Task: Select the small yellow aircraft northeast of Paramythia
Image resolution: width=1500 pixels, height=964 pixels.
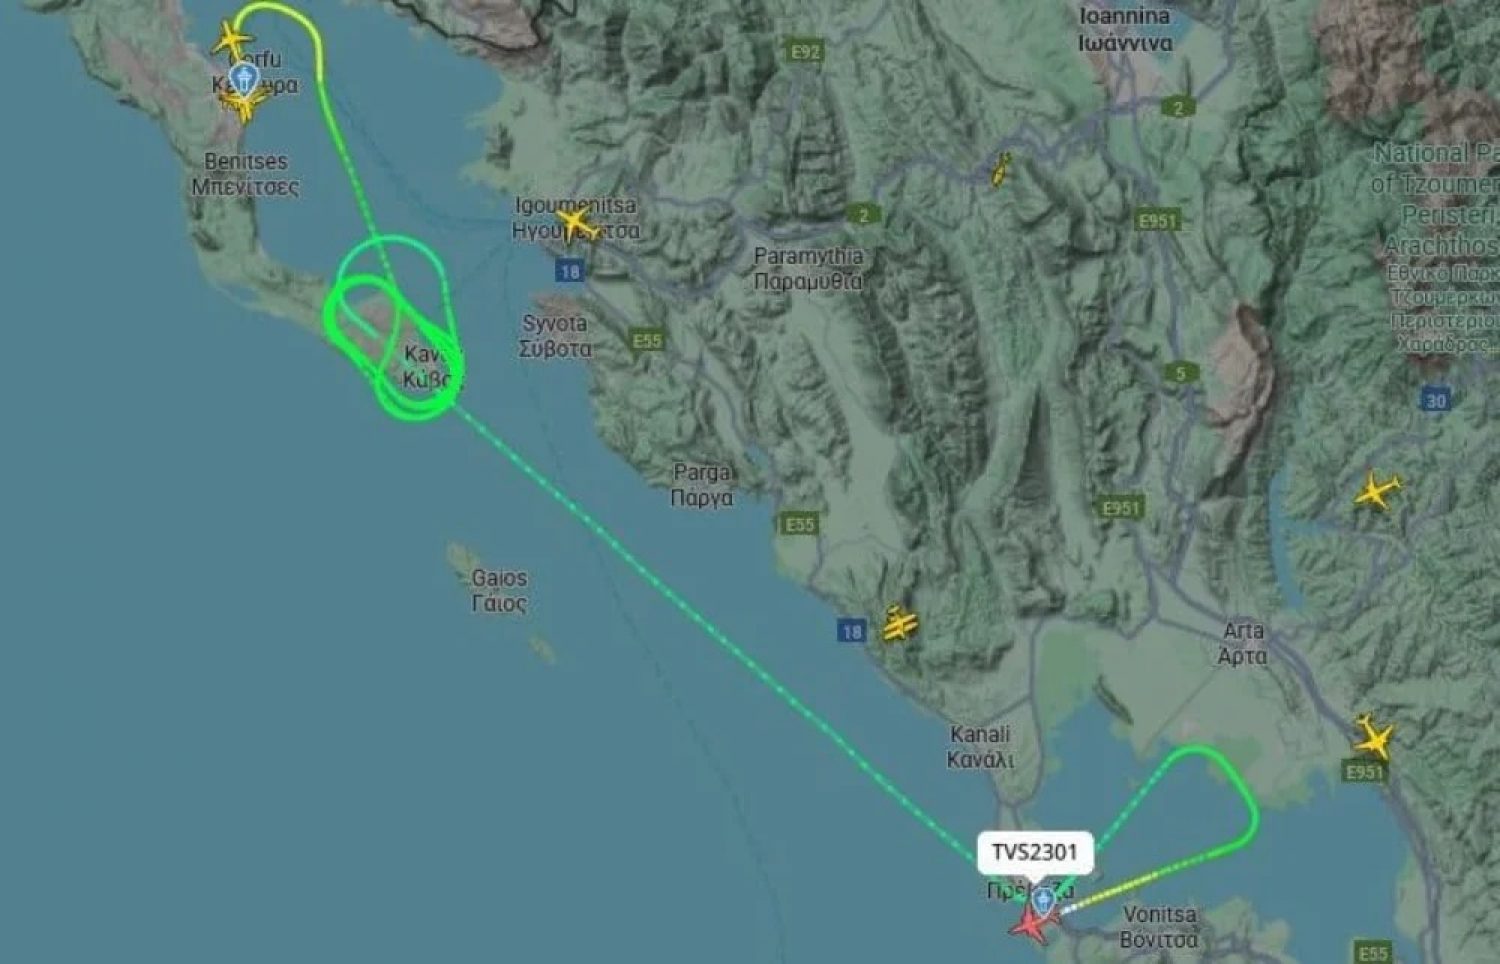Action: [x=1000, y=170]
